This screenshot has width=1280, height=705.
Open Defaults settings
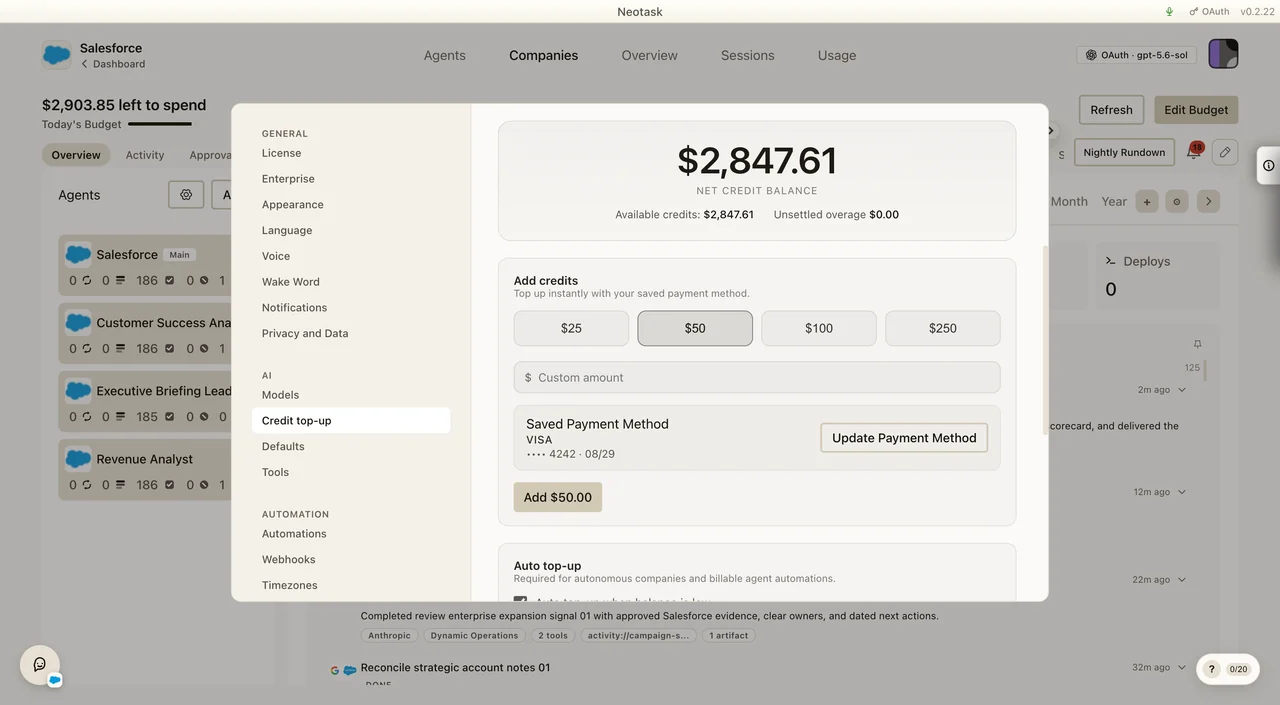pyautogui.click(x=351, y=447)
